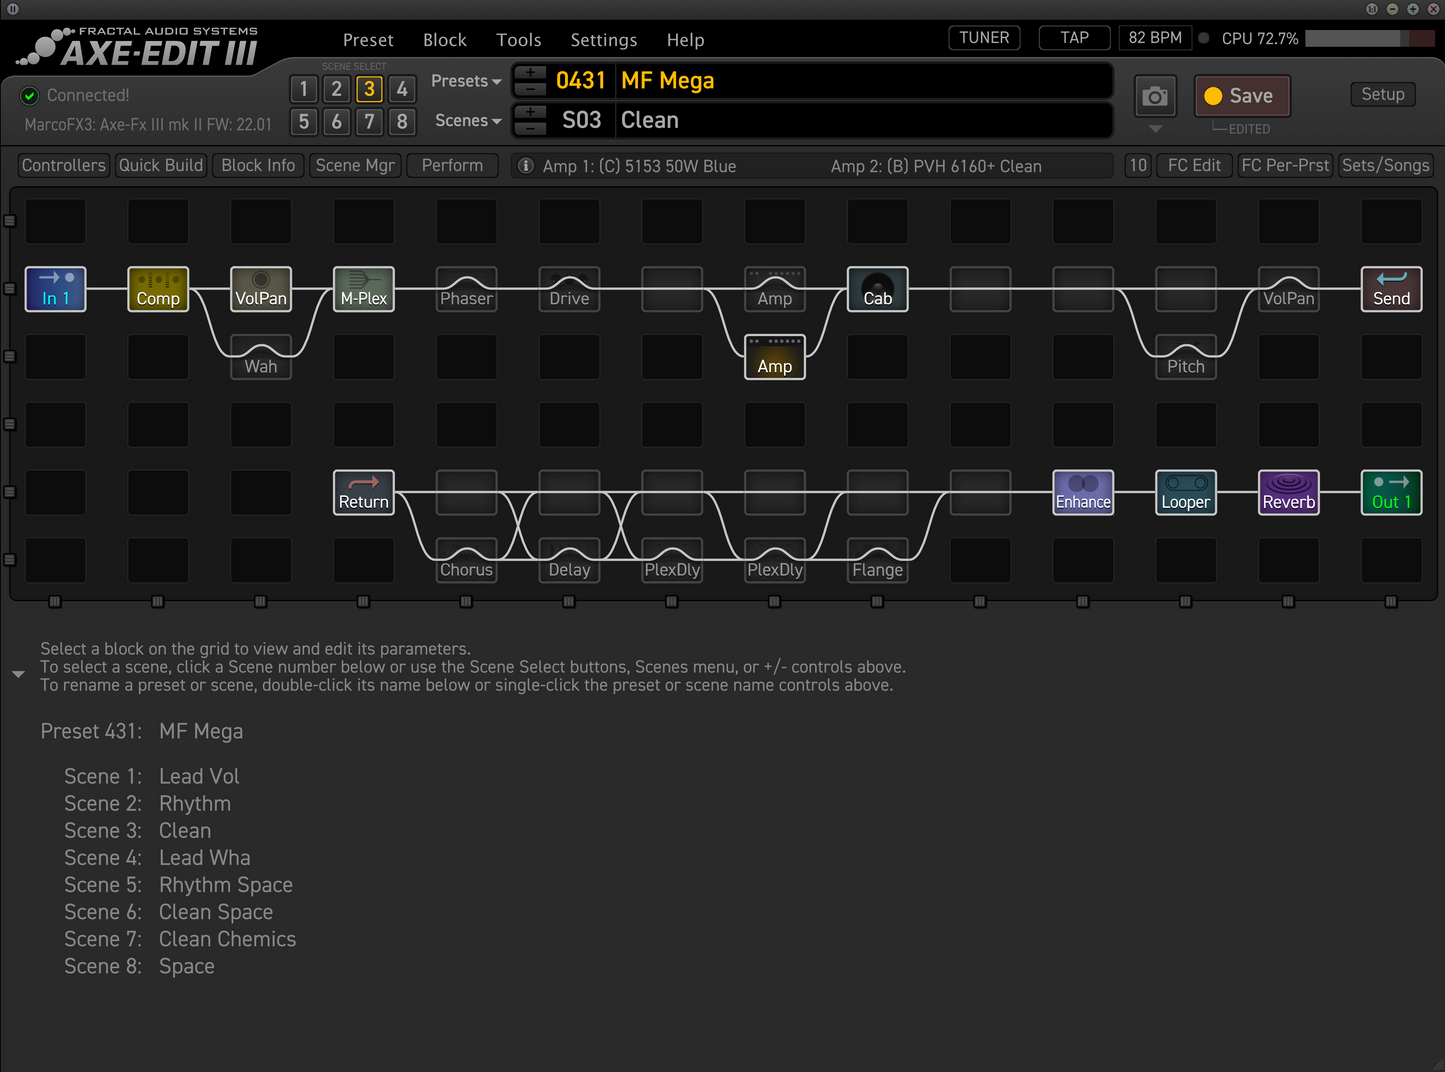Select the Return block
Screen dimensions: 1445x1072
(364, 493)
